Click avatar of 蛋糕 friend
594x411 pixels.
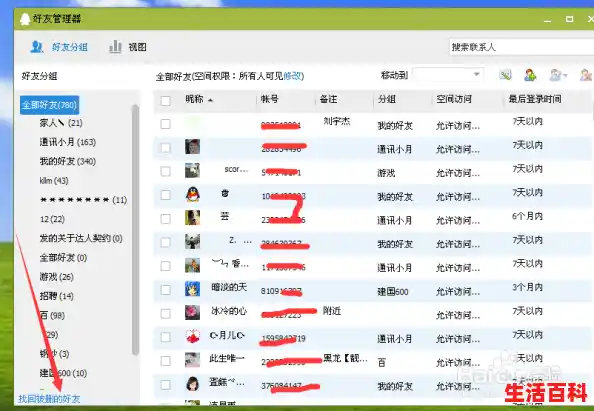tap(192, 384)
